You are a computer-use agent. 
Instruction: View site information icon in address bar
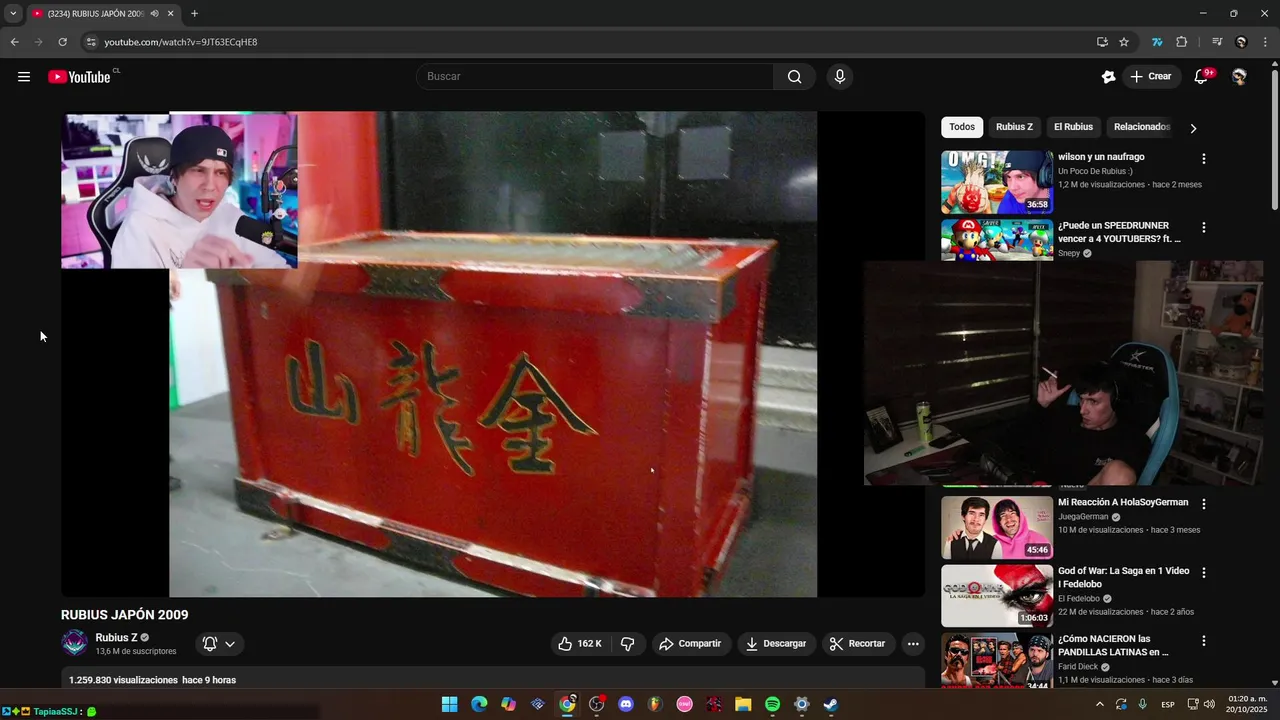point(90,42)
